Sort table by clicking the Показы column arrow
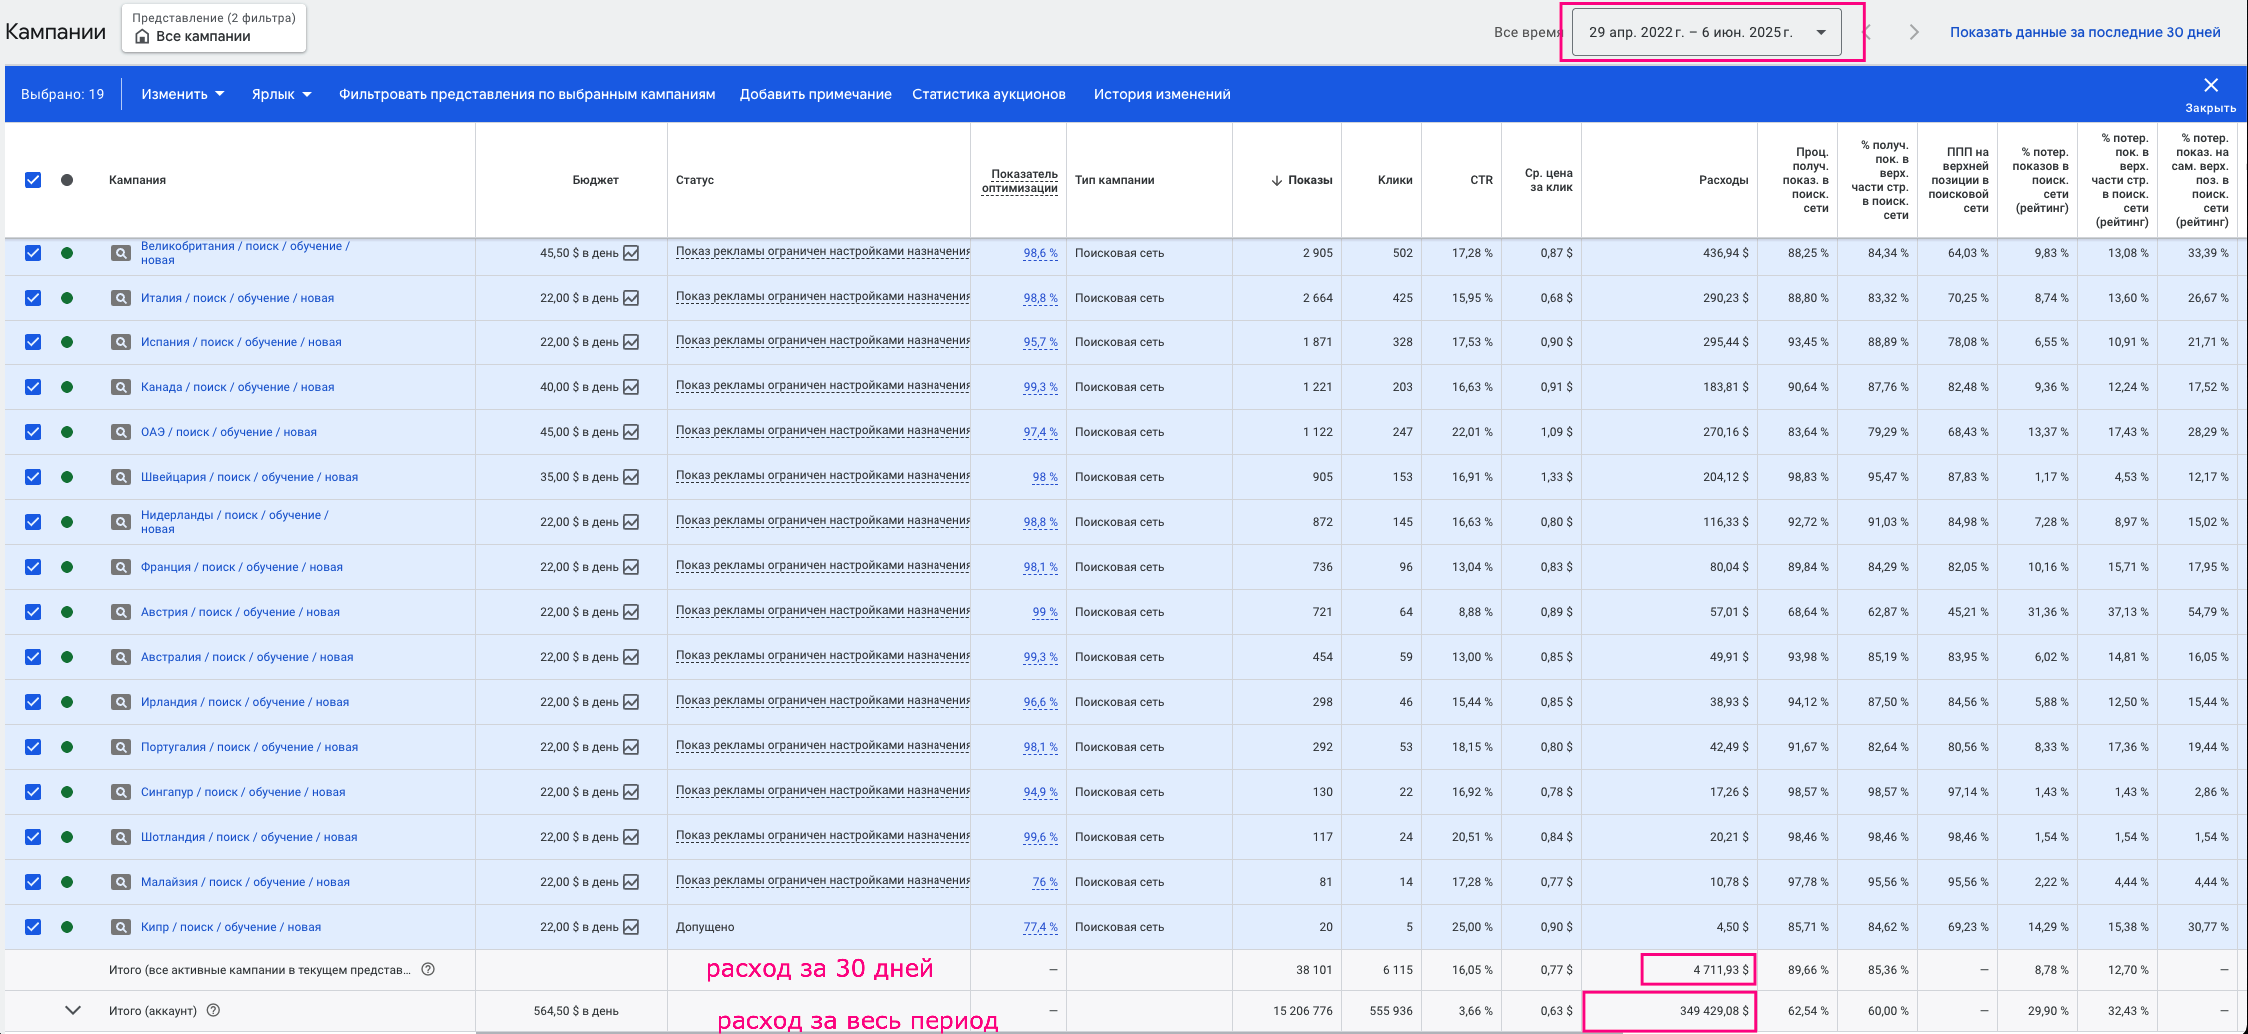 (x=1276, y=180)
